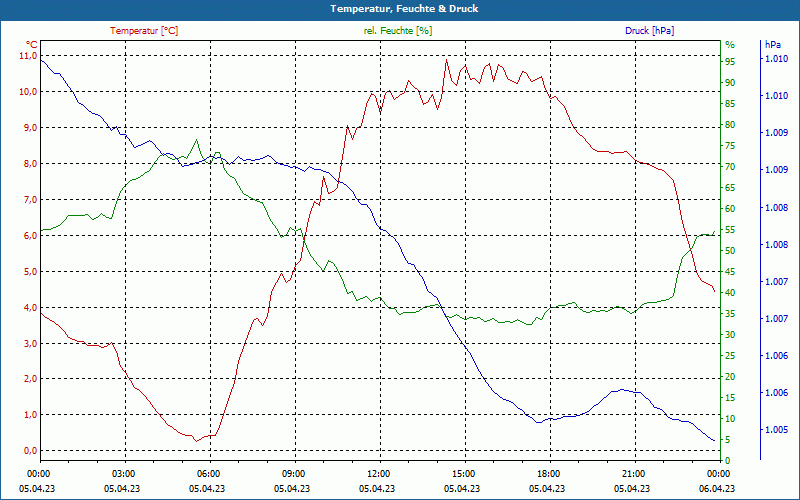Click the "0,0" temperature axis tick label
Screen dimensions: 800x500
coord(30,451)
